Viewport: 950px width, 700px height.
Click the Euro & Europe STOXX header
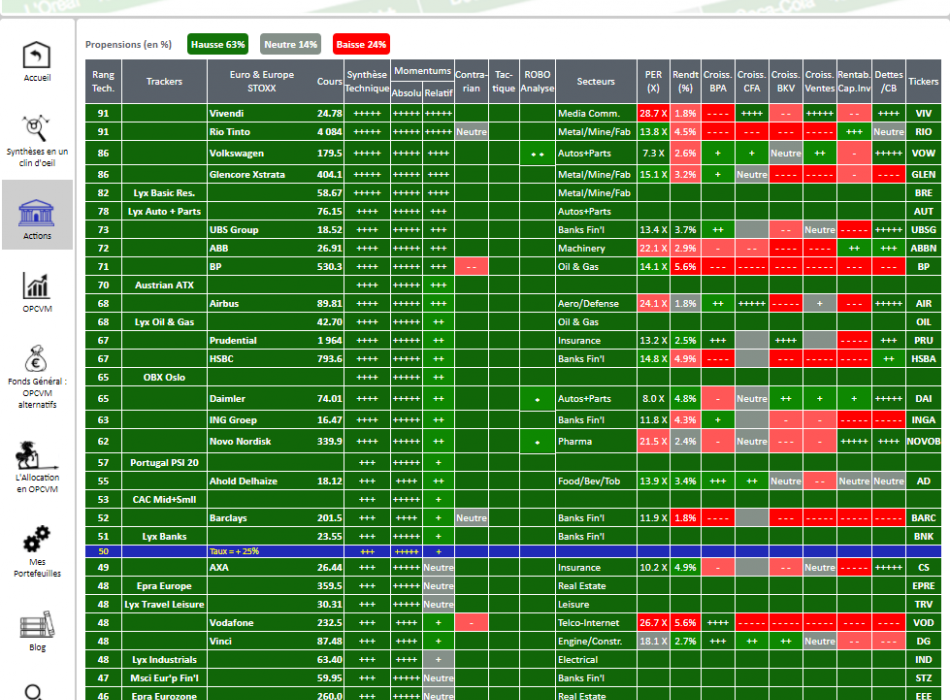click(262, 81)
